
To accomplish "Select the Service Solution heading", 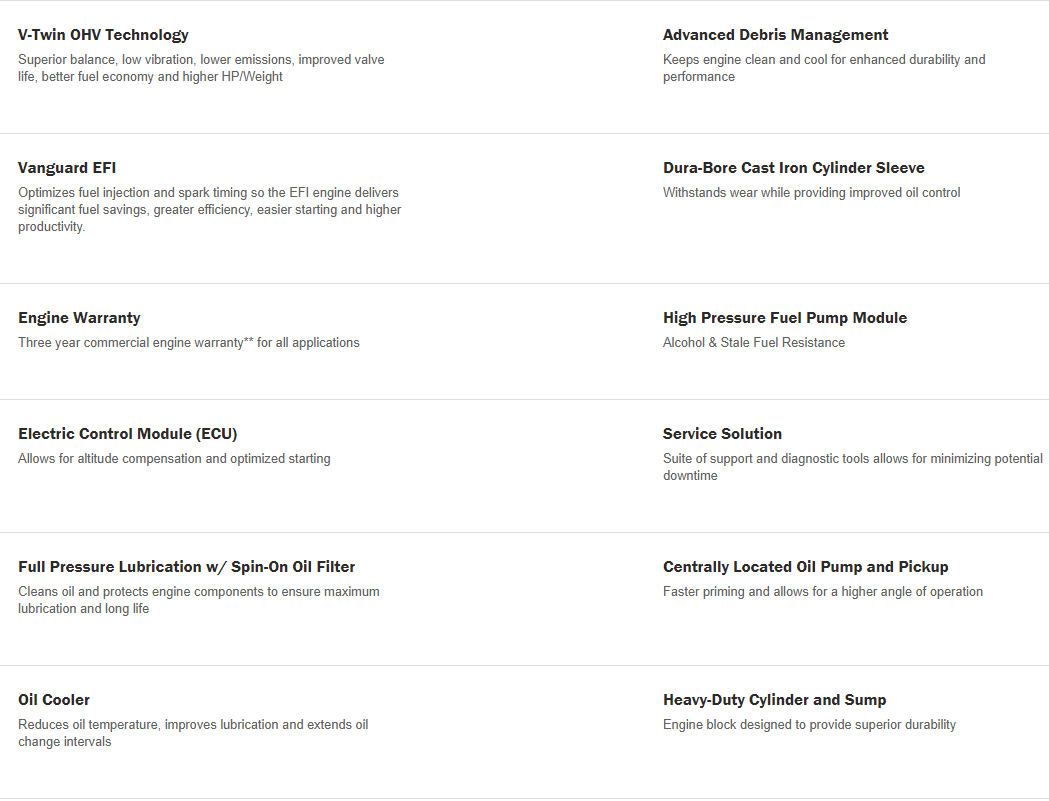I will click(x=722, y=434).
